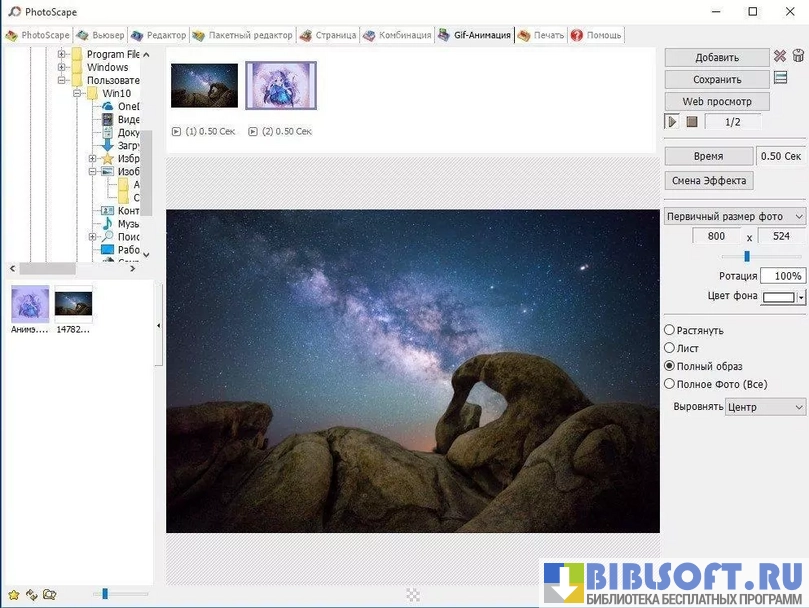Click the Добавить button
This screenshot has width=809, height=608.
point(716,58)
